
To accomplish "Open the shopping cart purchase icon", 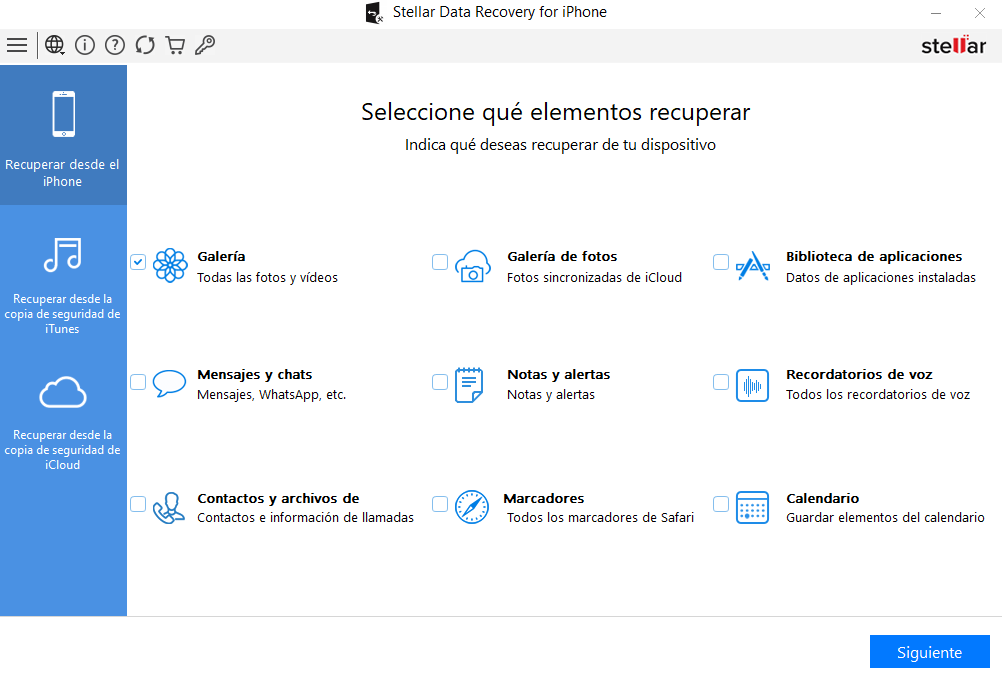I will 175,45.
